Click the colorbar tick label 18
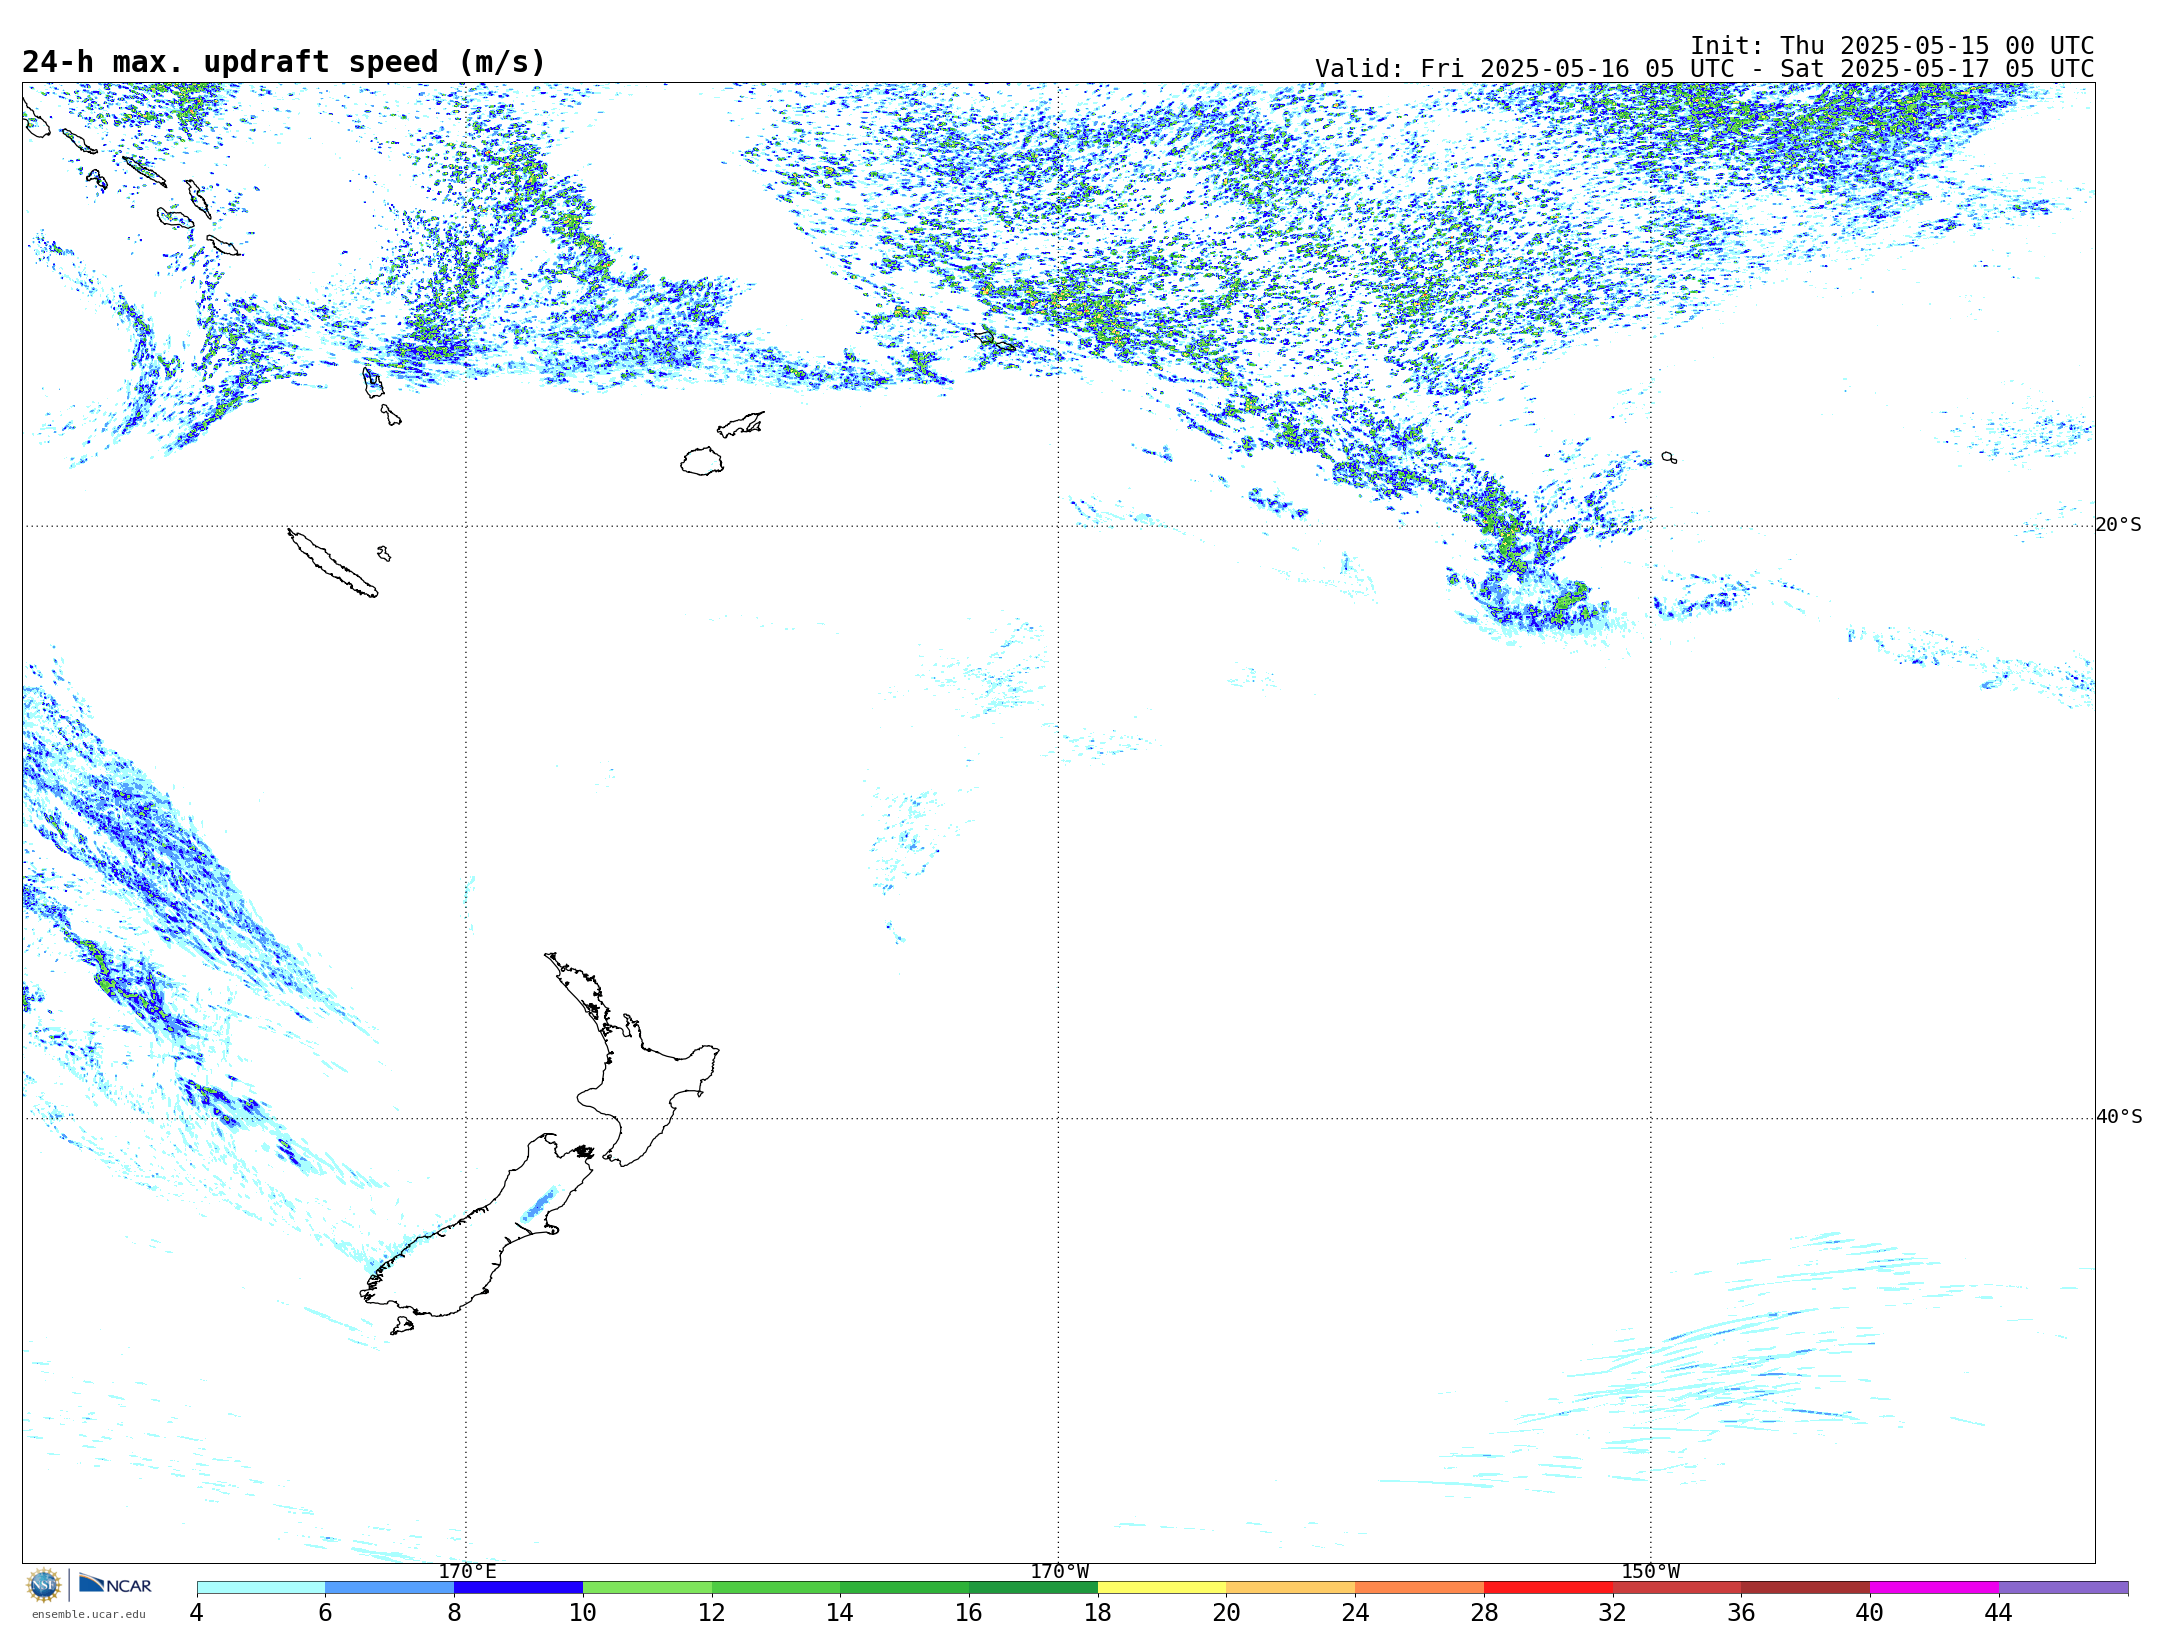2160x1626 pixels. pyautogui.click(x=1098, y=1613)
